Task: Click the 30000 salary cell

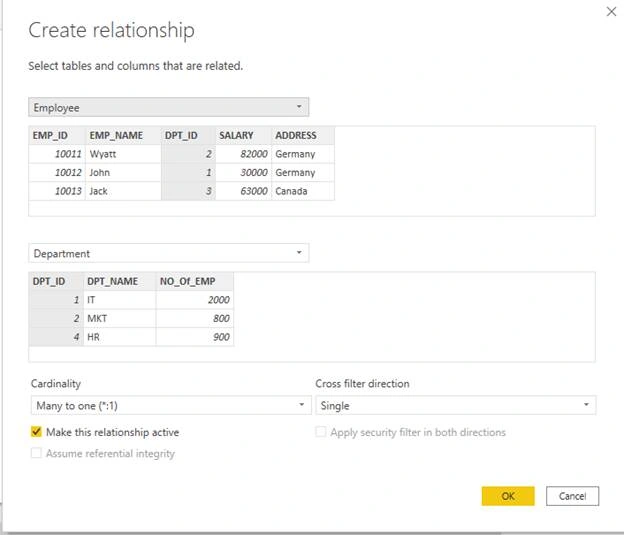Action: [x=243, y=173]
